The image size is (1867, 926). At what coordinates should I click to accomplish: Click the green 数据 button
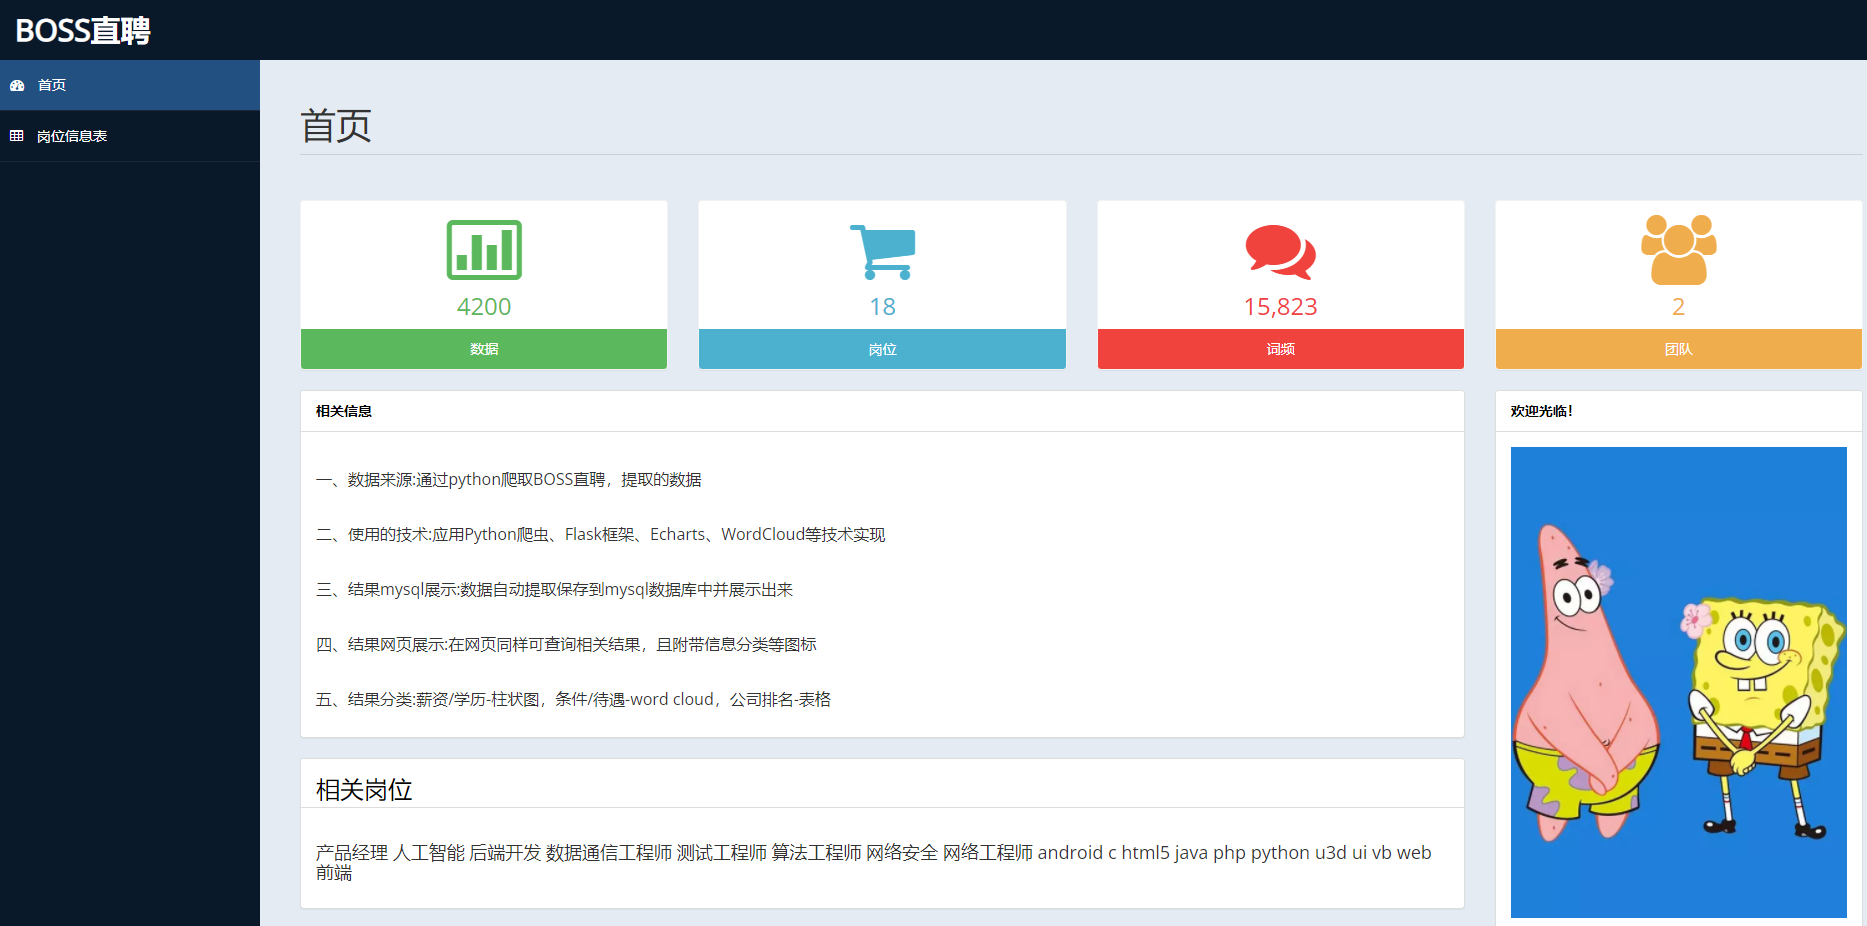tap(484, 349)
